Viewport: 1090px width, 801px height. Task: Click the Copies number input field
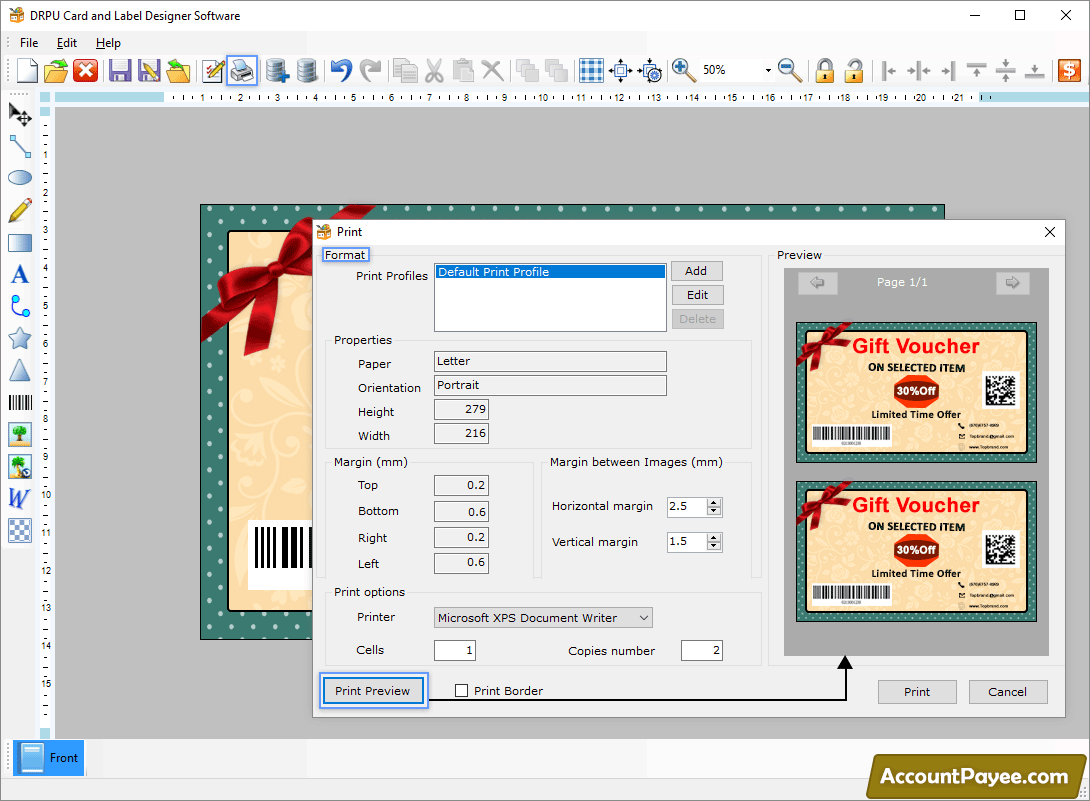[x=702, y=650]
